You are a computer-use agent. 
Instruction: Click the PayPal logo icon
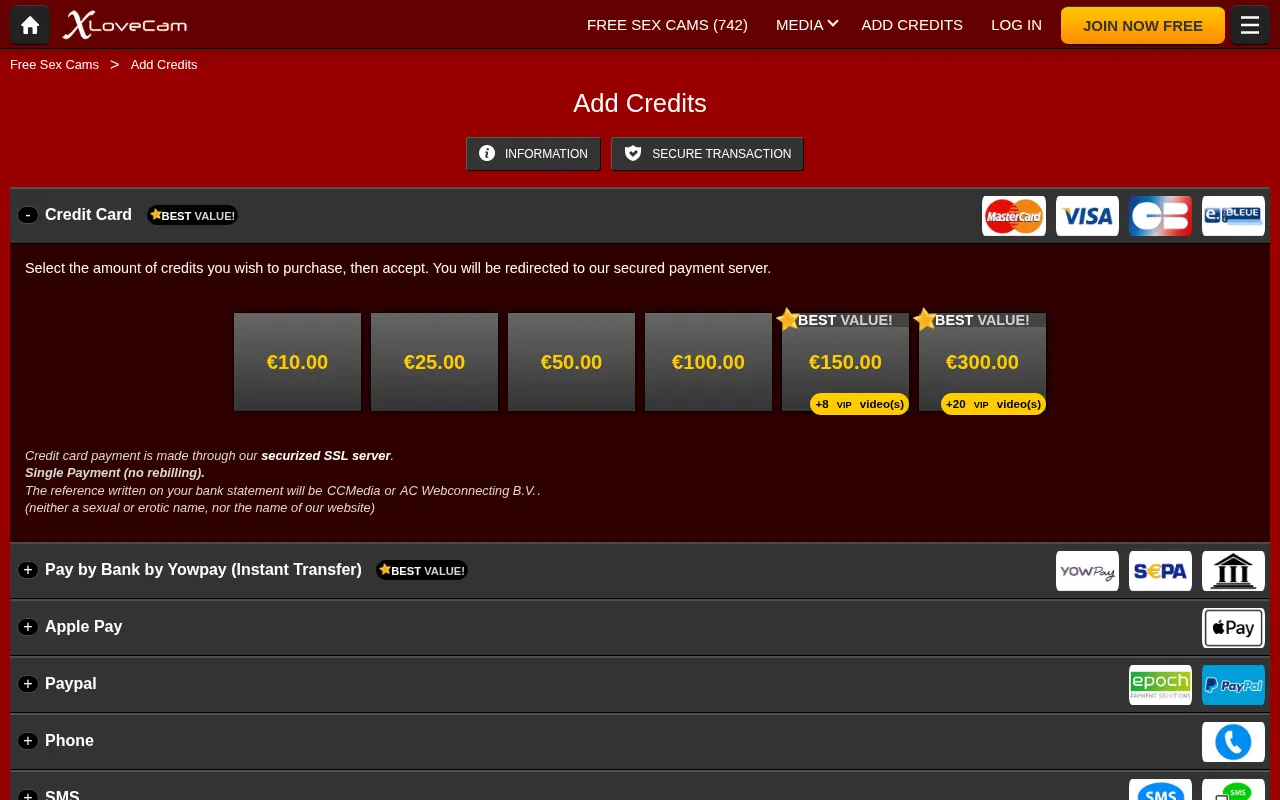(x=1233, y=685)
